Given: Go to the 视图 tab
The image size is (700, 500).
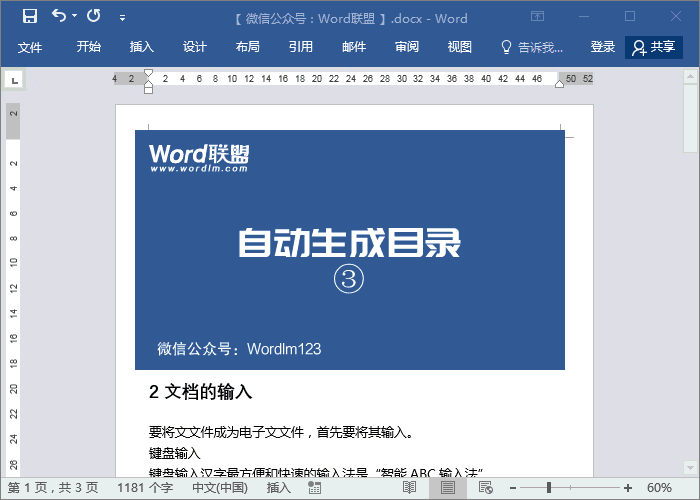Looking at the screenshot, I should click(x=460, y=46).
